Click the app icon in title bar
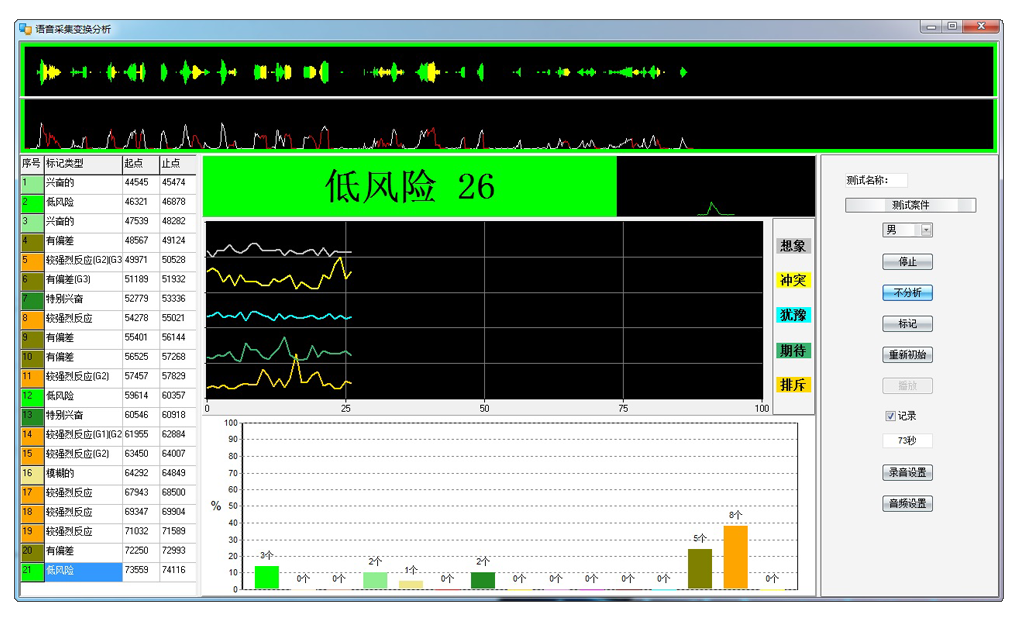The image size is (1033, 623). (x=25, y=29)
